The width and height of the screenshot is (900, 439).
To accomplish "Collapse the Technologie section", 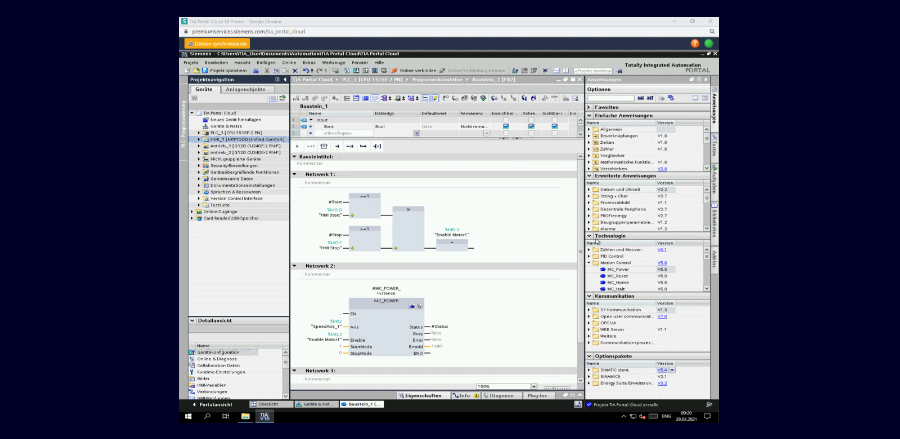I will pyautogui.click(x=589, y=236).
